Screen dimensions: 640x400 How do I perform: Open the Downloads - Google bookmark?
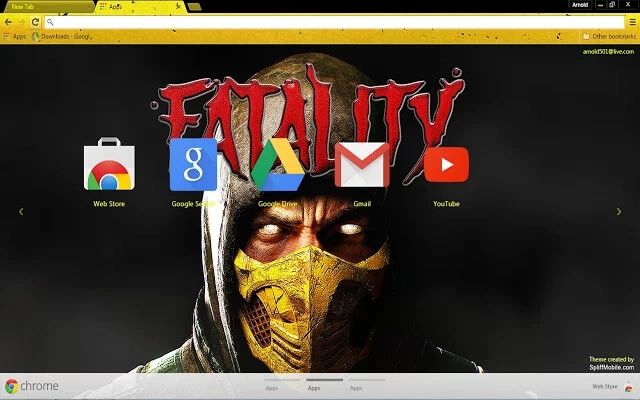[60, 36]
